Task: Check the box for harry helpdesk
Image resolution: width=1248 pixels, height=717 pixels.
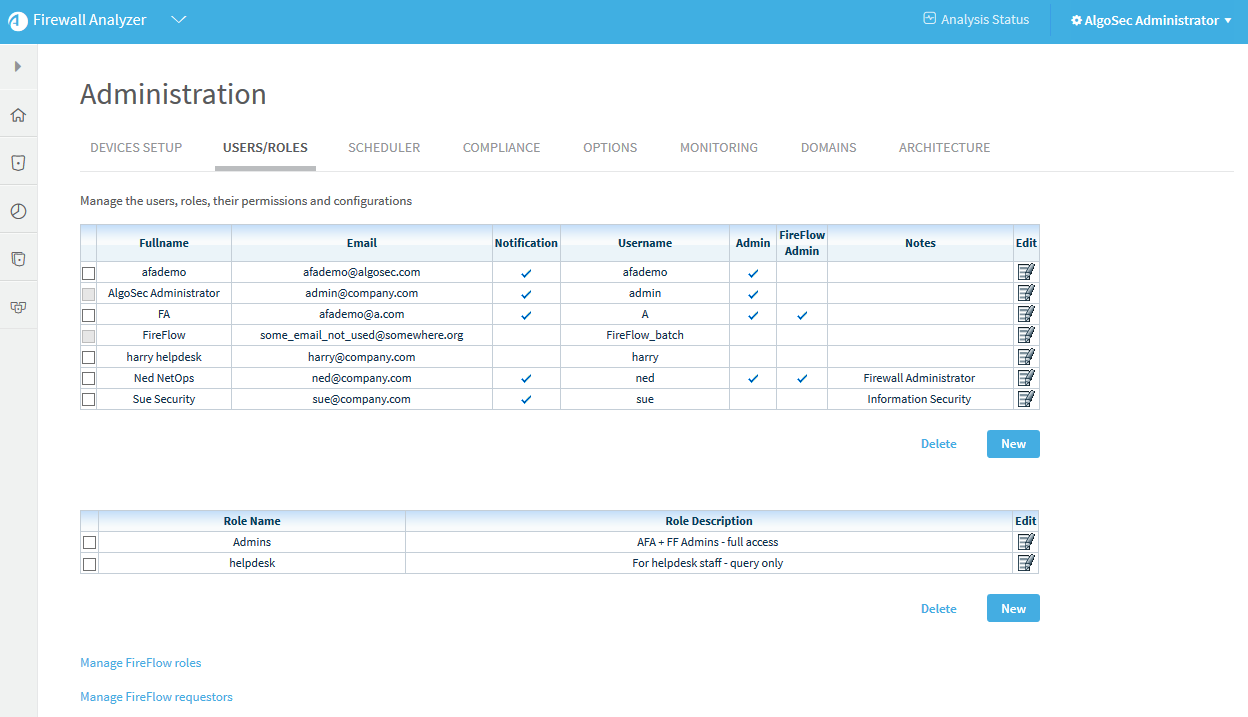Action: tap(89, 358)
